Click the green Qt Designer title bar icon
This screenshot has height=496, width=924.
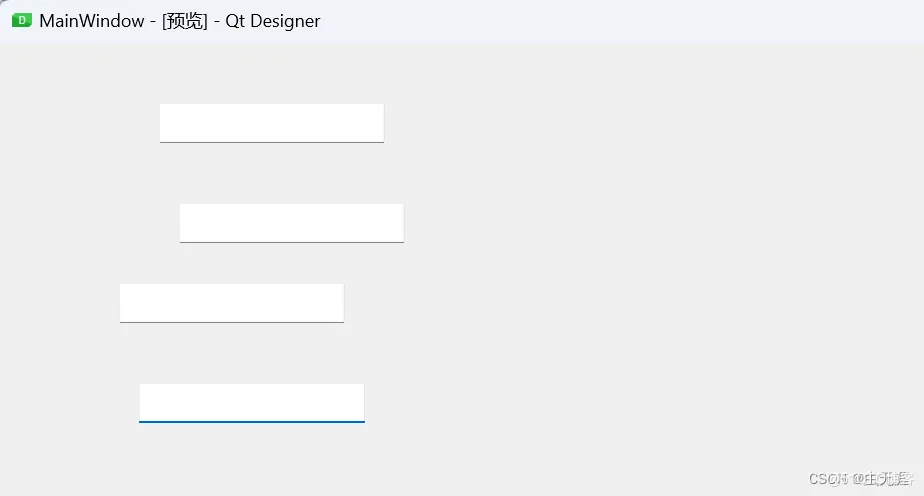point(22,21)
